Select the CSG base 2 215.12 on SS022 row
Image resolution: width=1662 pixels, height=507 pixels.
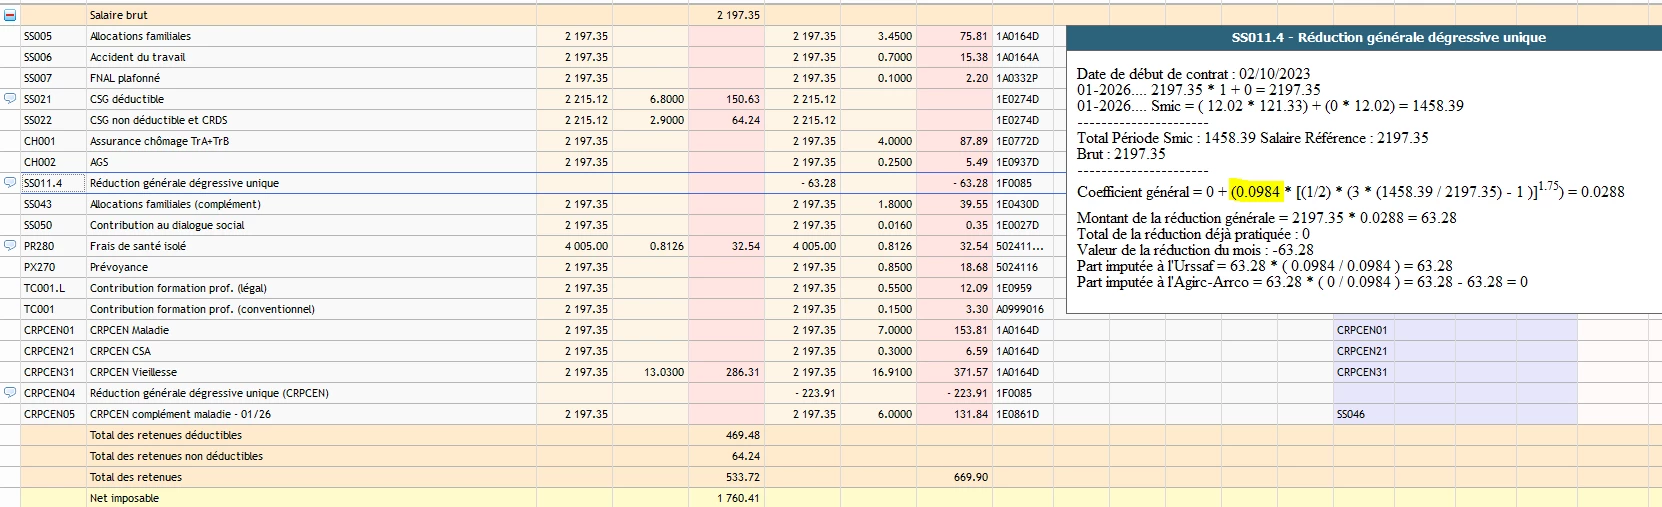tap(586, 120)
